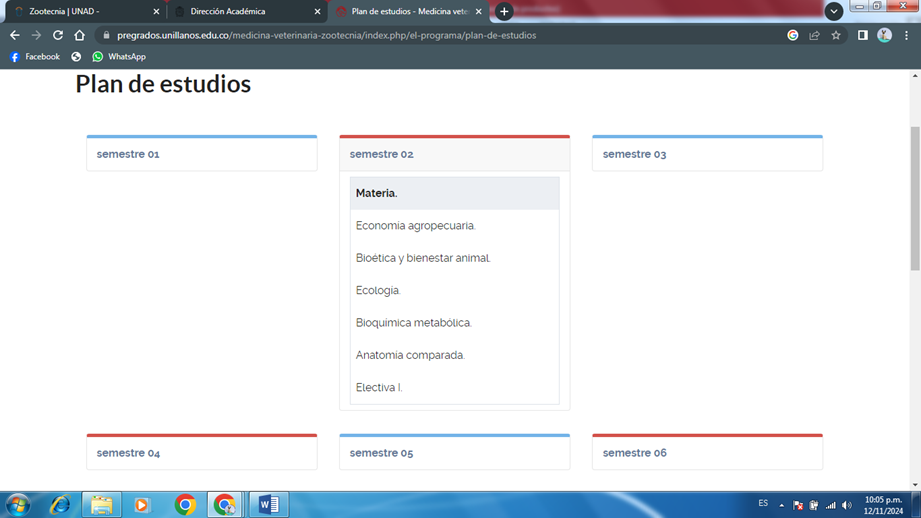
Task: Expand the semestre 01 panel
Action: pyautogui.click(x=128, y=154)
